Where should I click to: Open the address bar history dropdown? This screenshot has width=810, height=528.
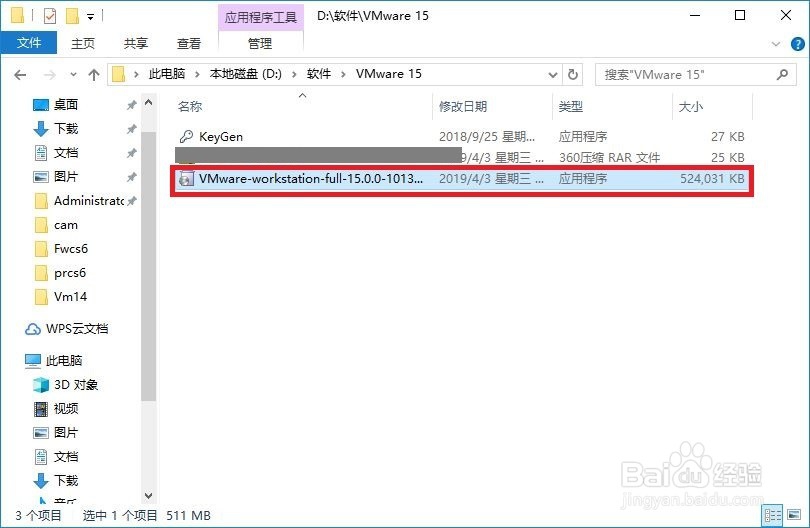point(553,75)
